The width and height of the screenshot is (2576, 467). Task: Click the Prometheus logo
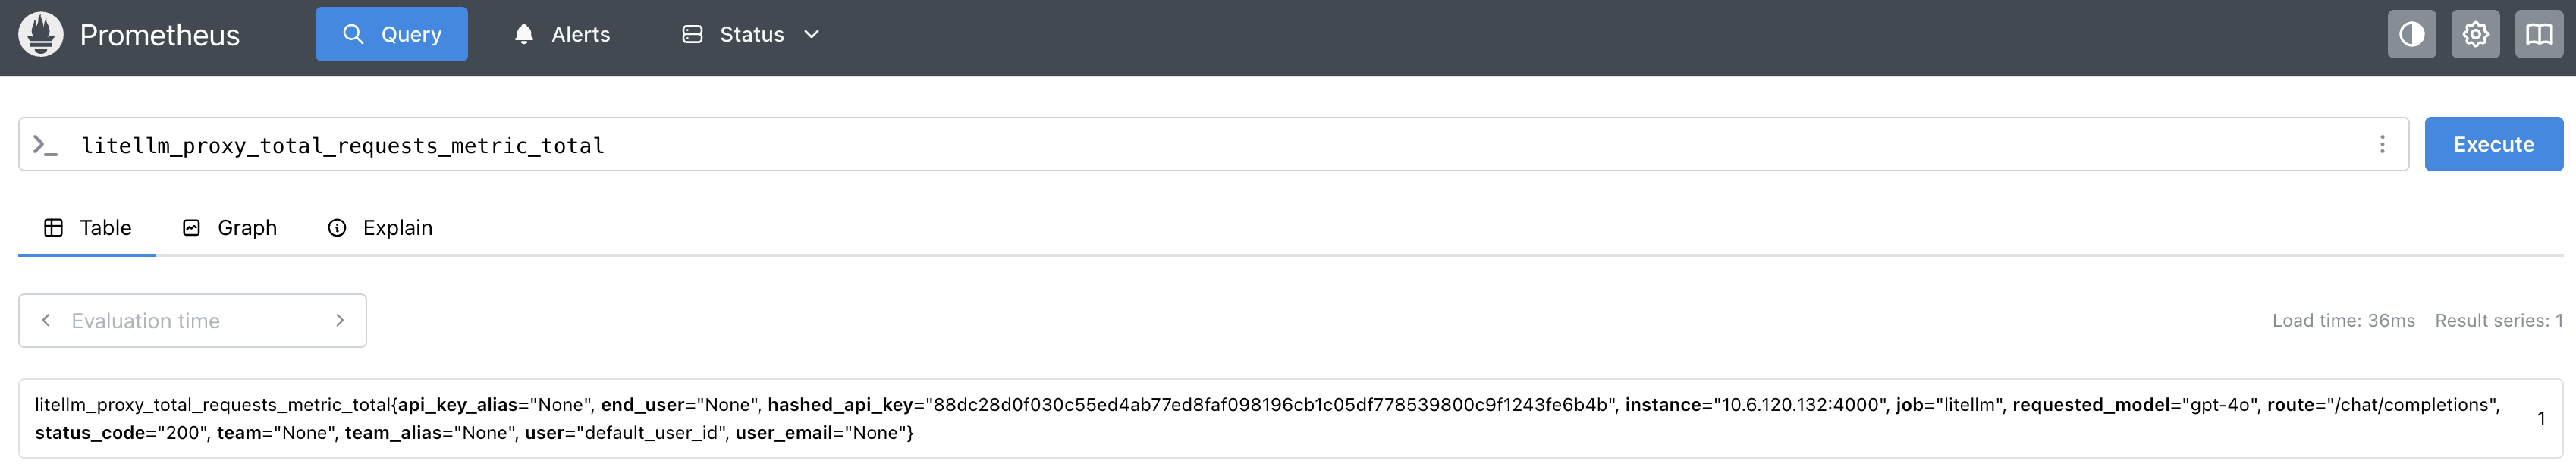[40, 33]
